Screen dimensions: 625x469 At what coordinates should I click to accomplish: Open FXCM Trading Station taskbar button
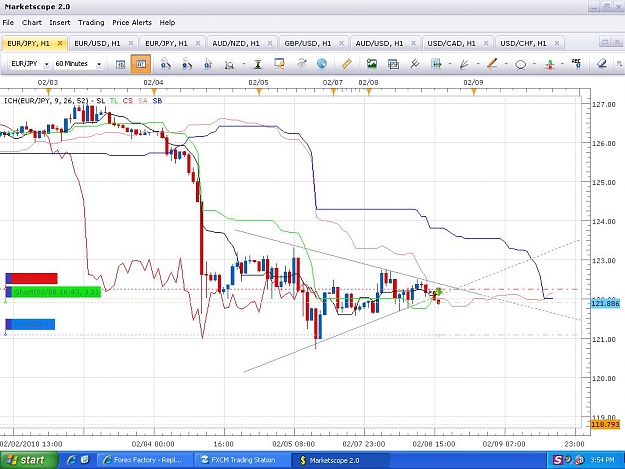coord(242,460)
